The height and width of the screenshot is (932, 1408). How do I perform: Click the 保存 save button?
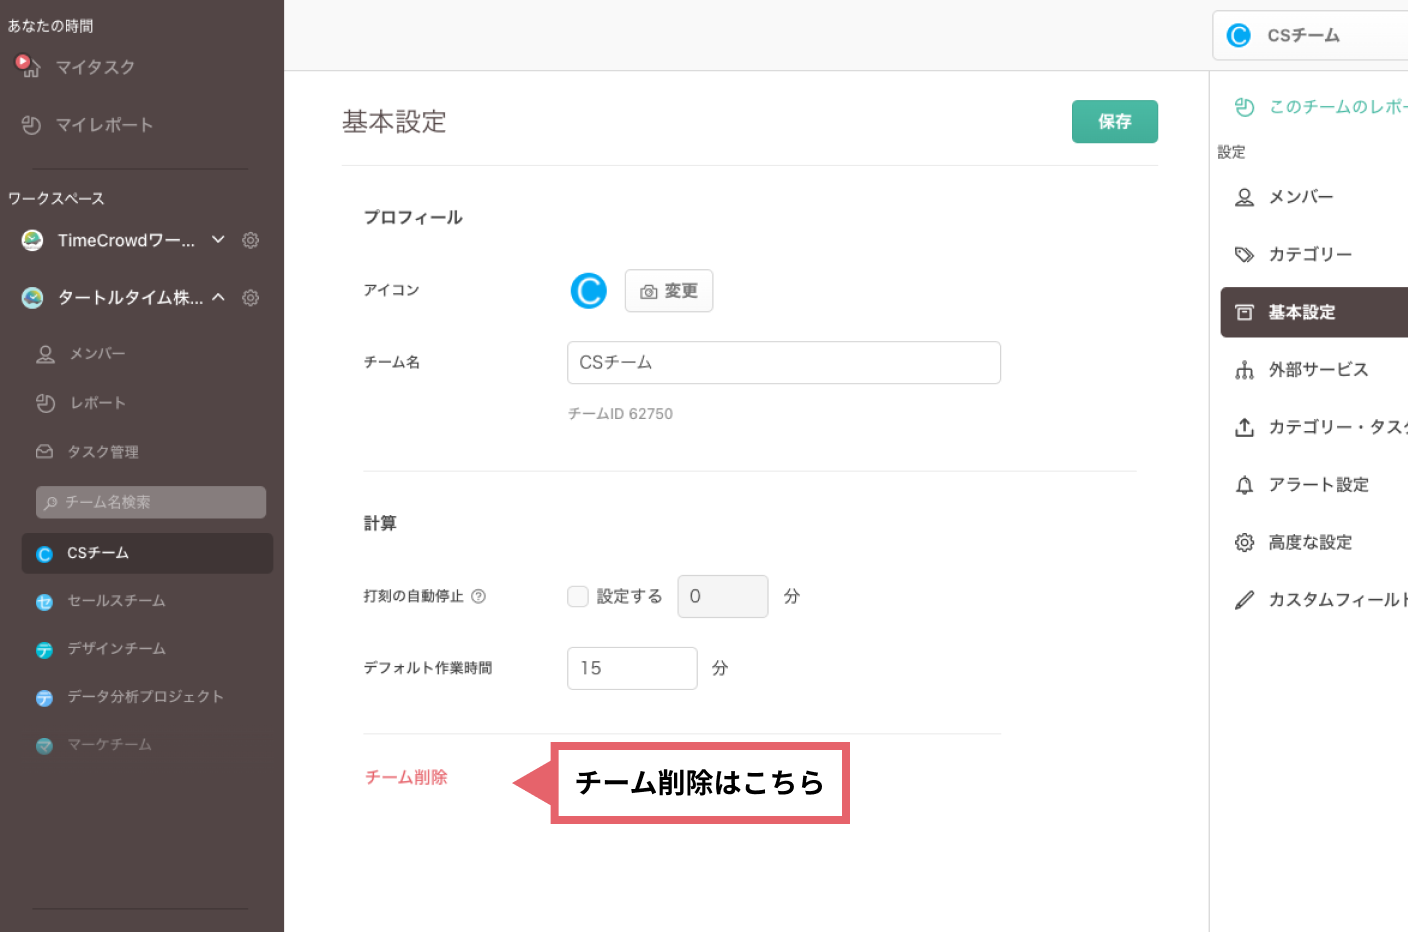[1114, 122]
